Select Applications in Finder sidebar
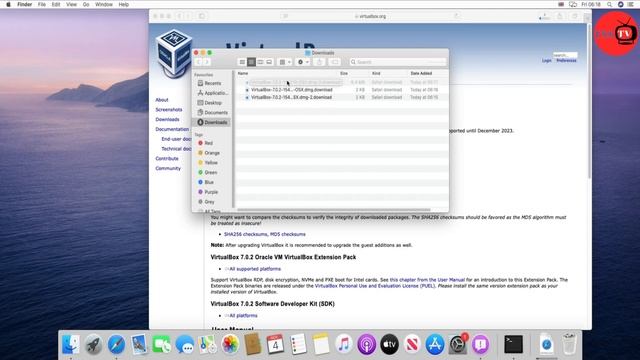 tap(212, 93)
